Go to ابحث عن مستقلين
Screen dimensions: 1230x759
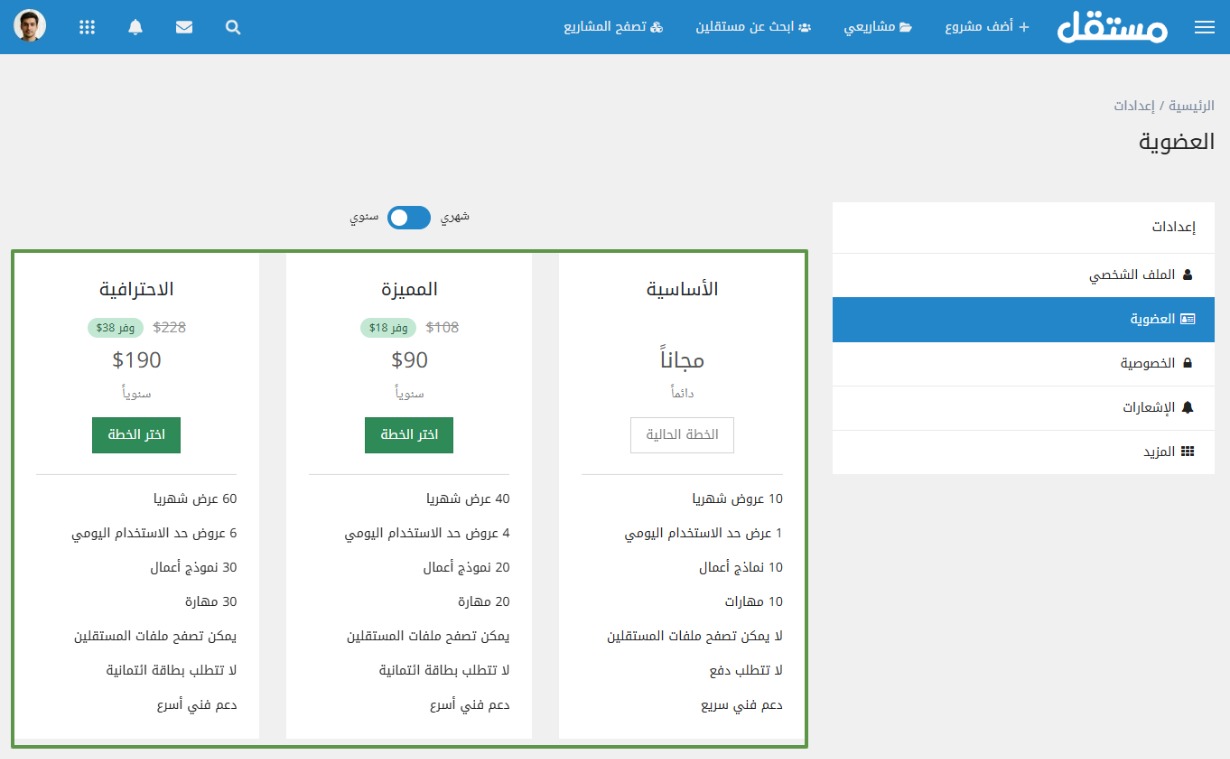coord(753,27)
